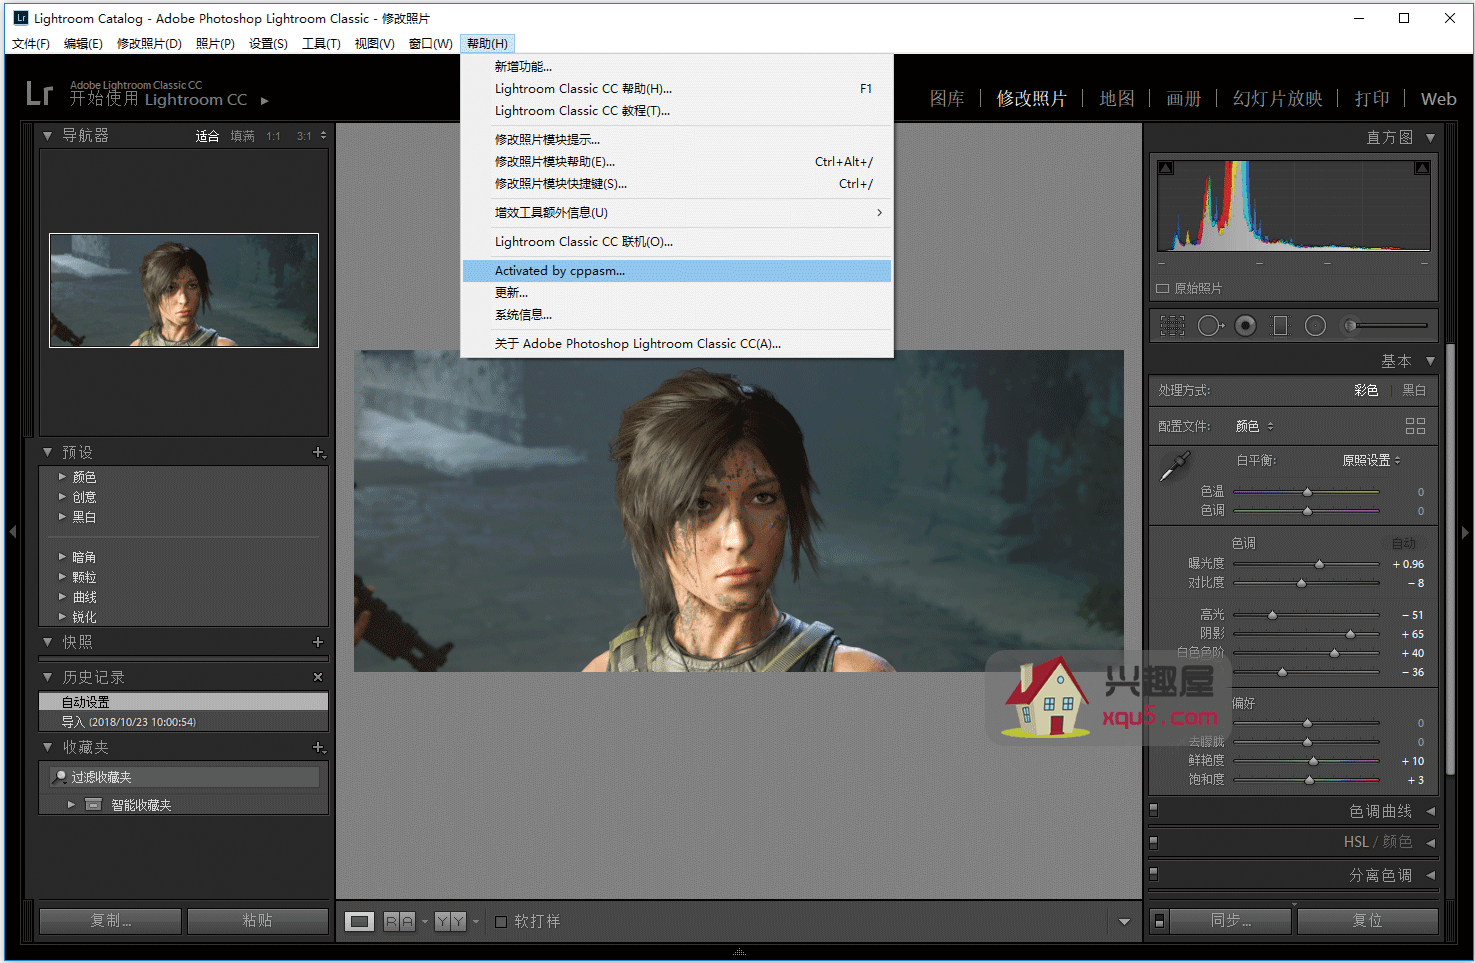Choose Activated by cppasm menu item

[x=677, y=270]
